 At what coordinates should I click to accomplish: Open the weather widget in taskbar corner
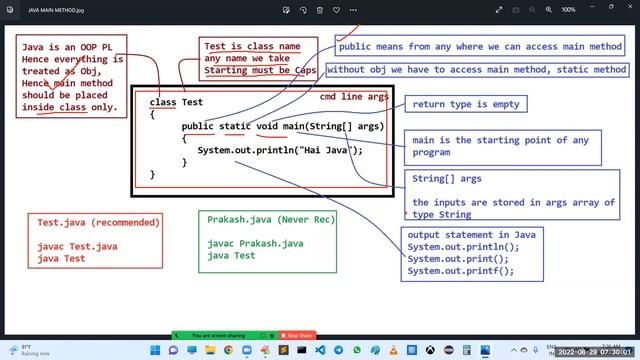[x=29, y=350]
